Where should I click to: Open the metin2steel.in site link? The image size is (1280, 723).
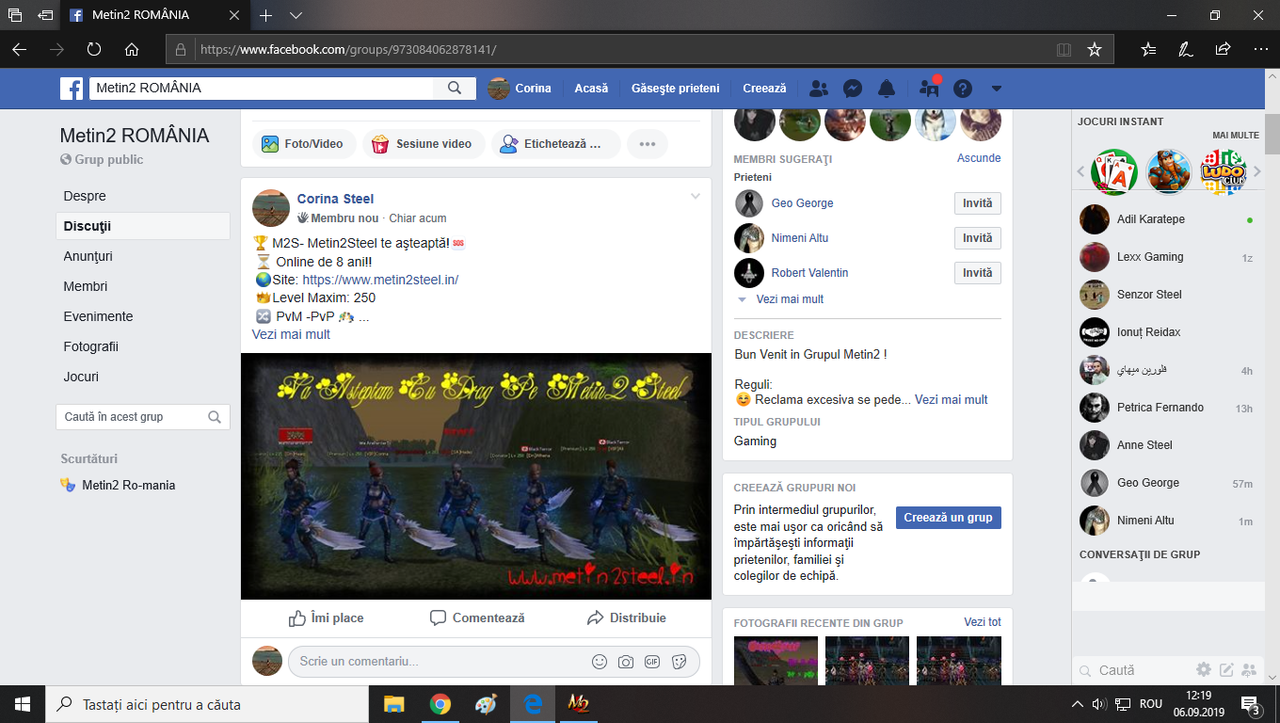tap(380, 280)
